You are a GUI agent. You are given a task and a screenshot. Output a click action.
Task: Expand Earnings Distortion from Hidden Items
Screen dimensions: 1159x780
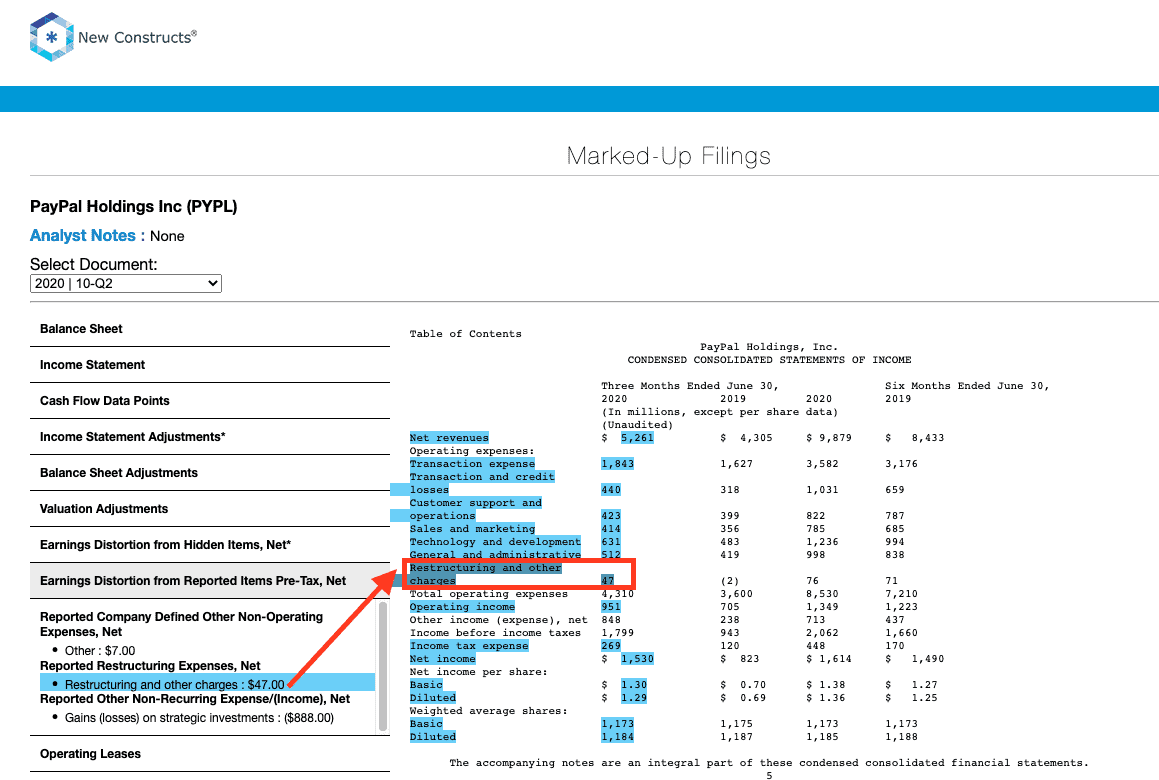pos(210,545)
